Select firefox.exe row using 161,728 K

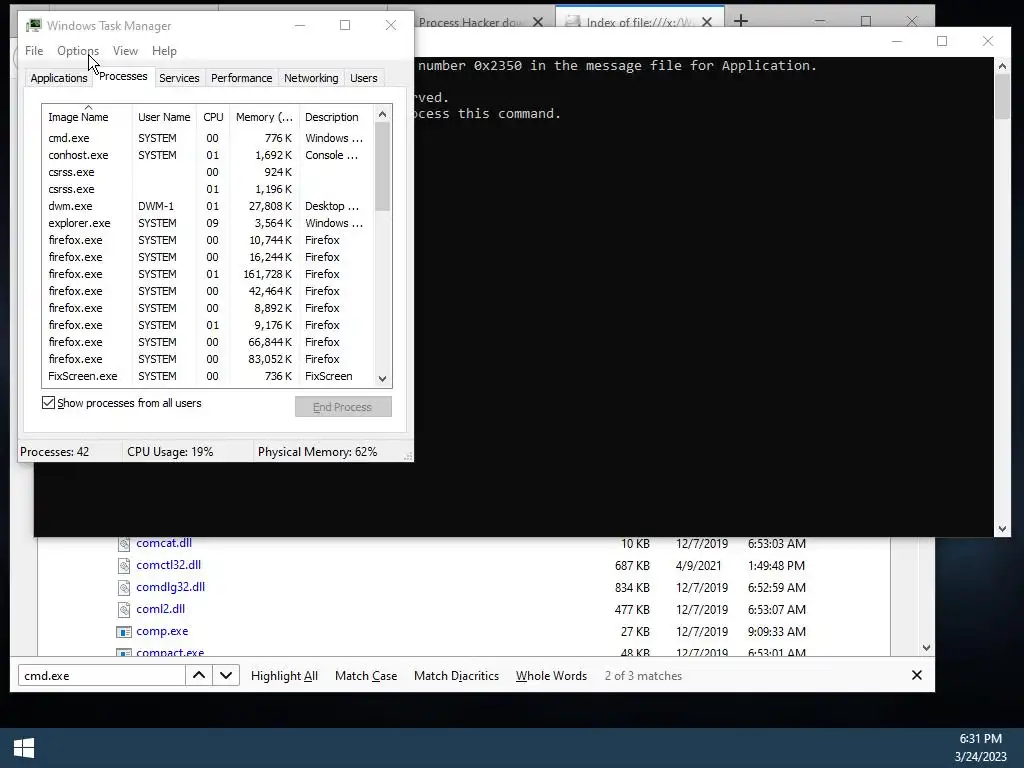208,274
